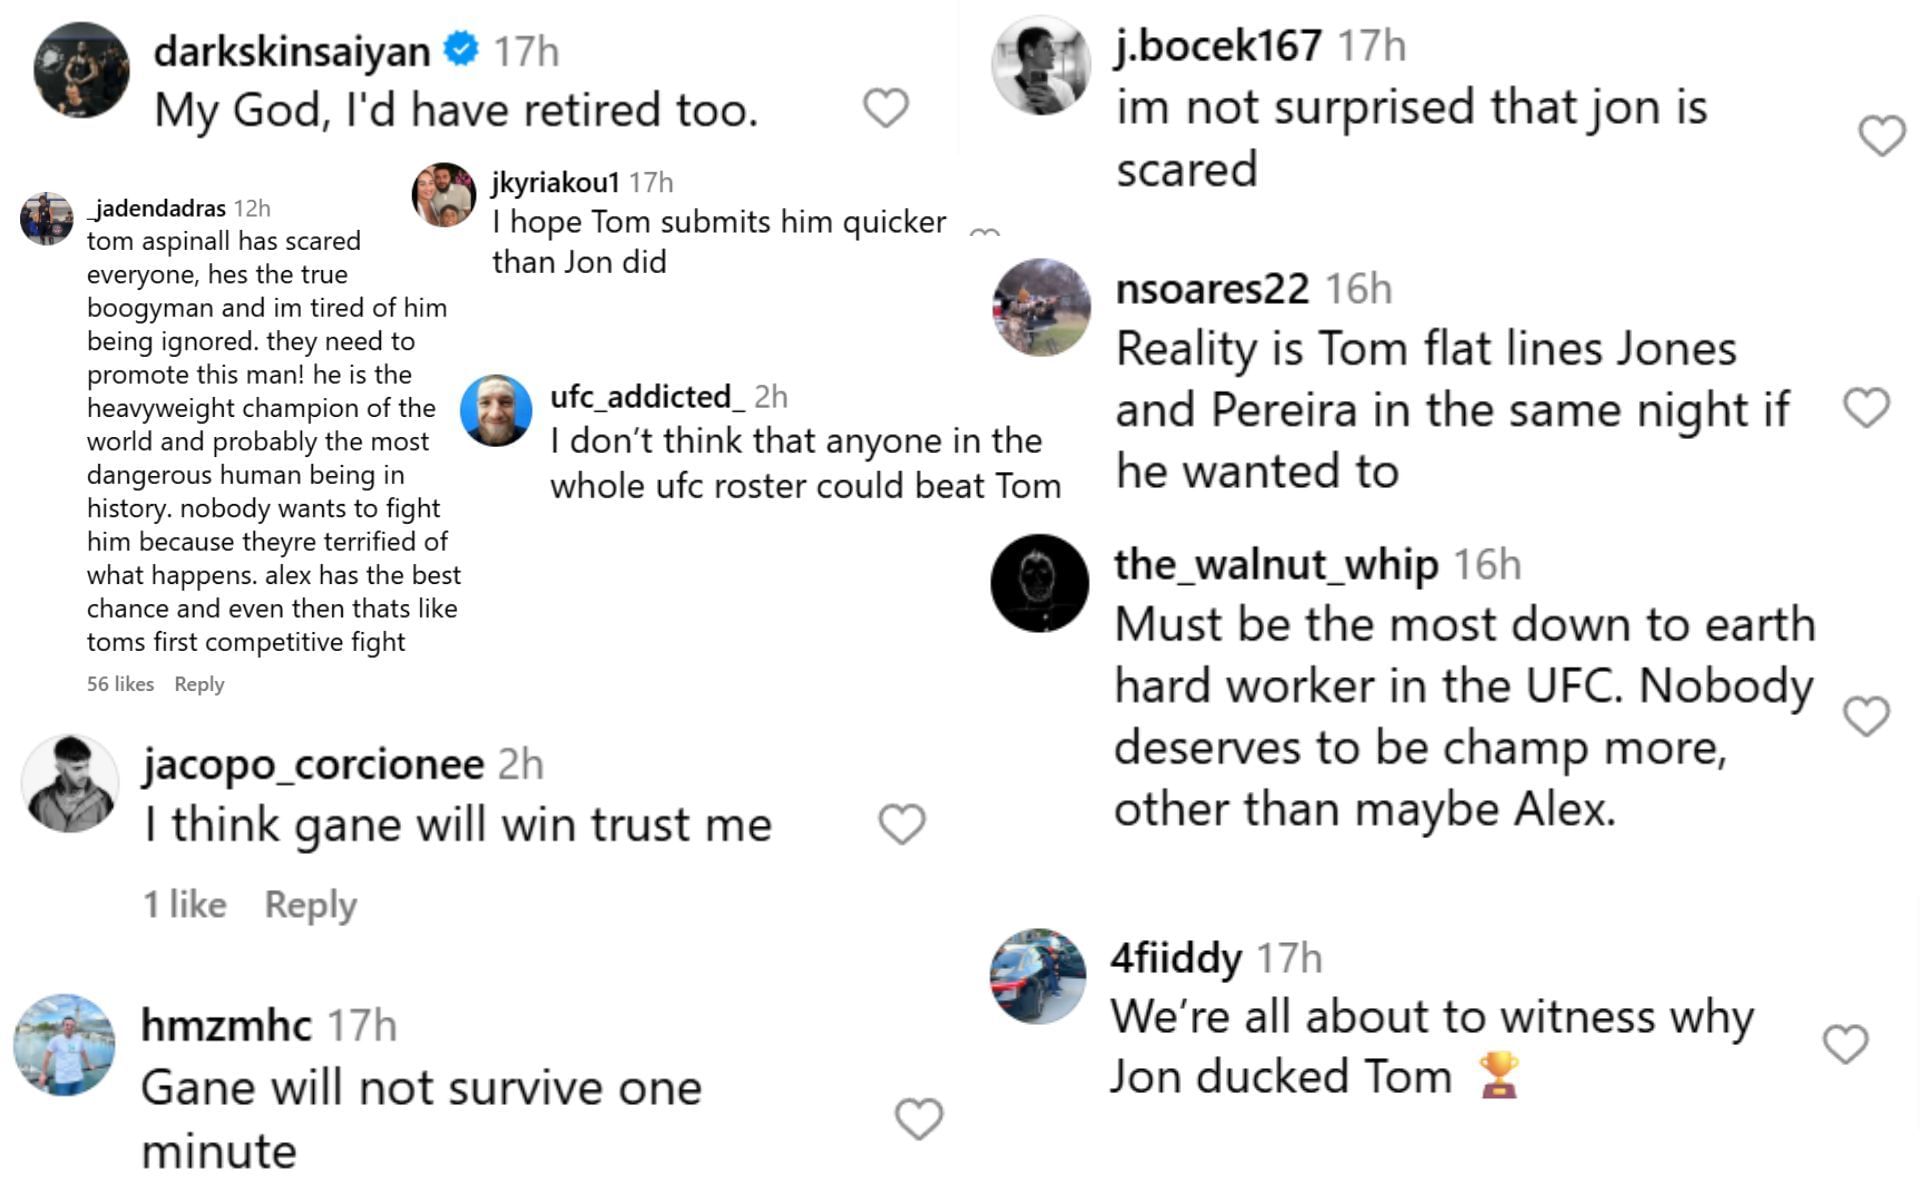Reply to _jadendadras's comment

199,684
